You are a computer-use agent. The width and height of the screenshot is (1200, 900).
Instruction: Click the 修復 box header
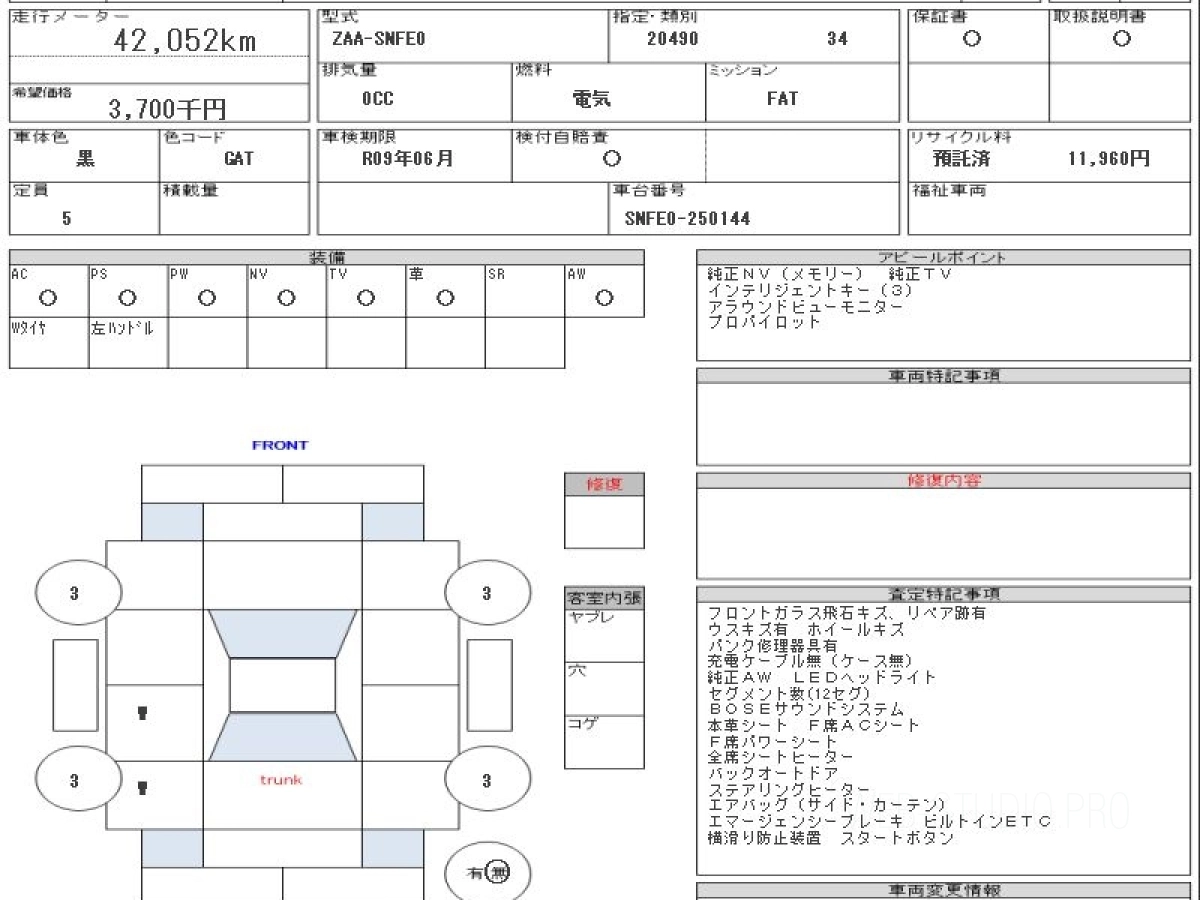pyautogui.click(x=604, y=484)
